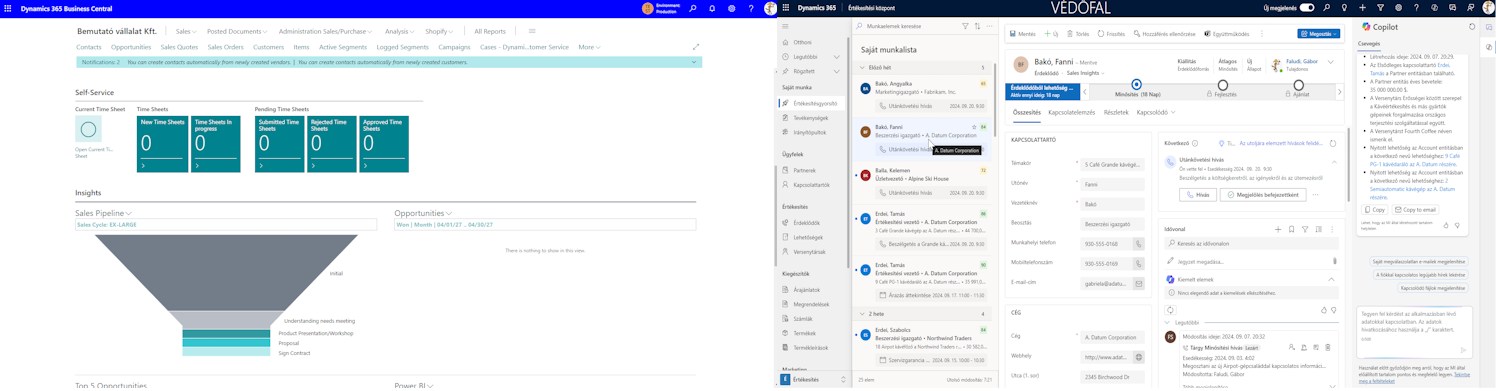The width and height of the screenshot is (1496, 391).
Task: Select the Fejlesztés process stage circle
Action: 1222,85
